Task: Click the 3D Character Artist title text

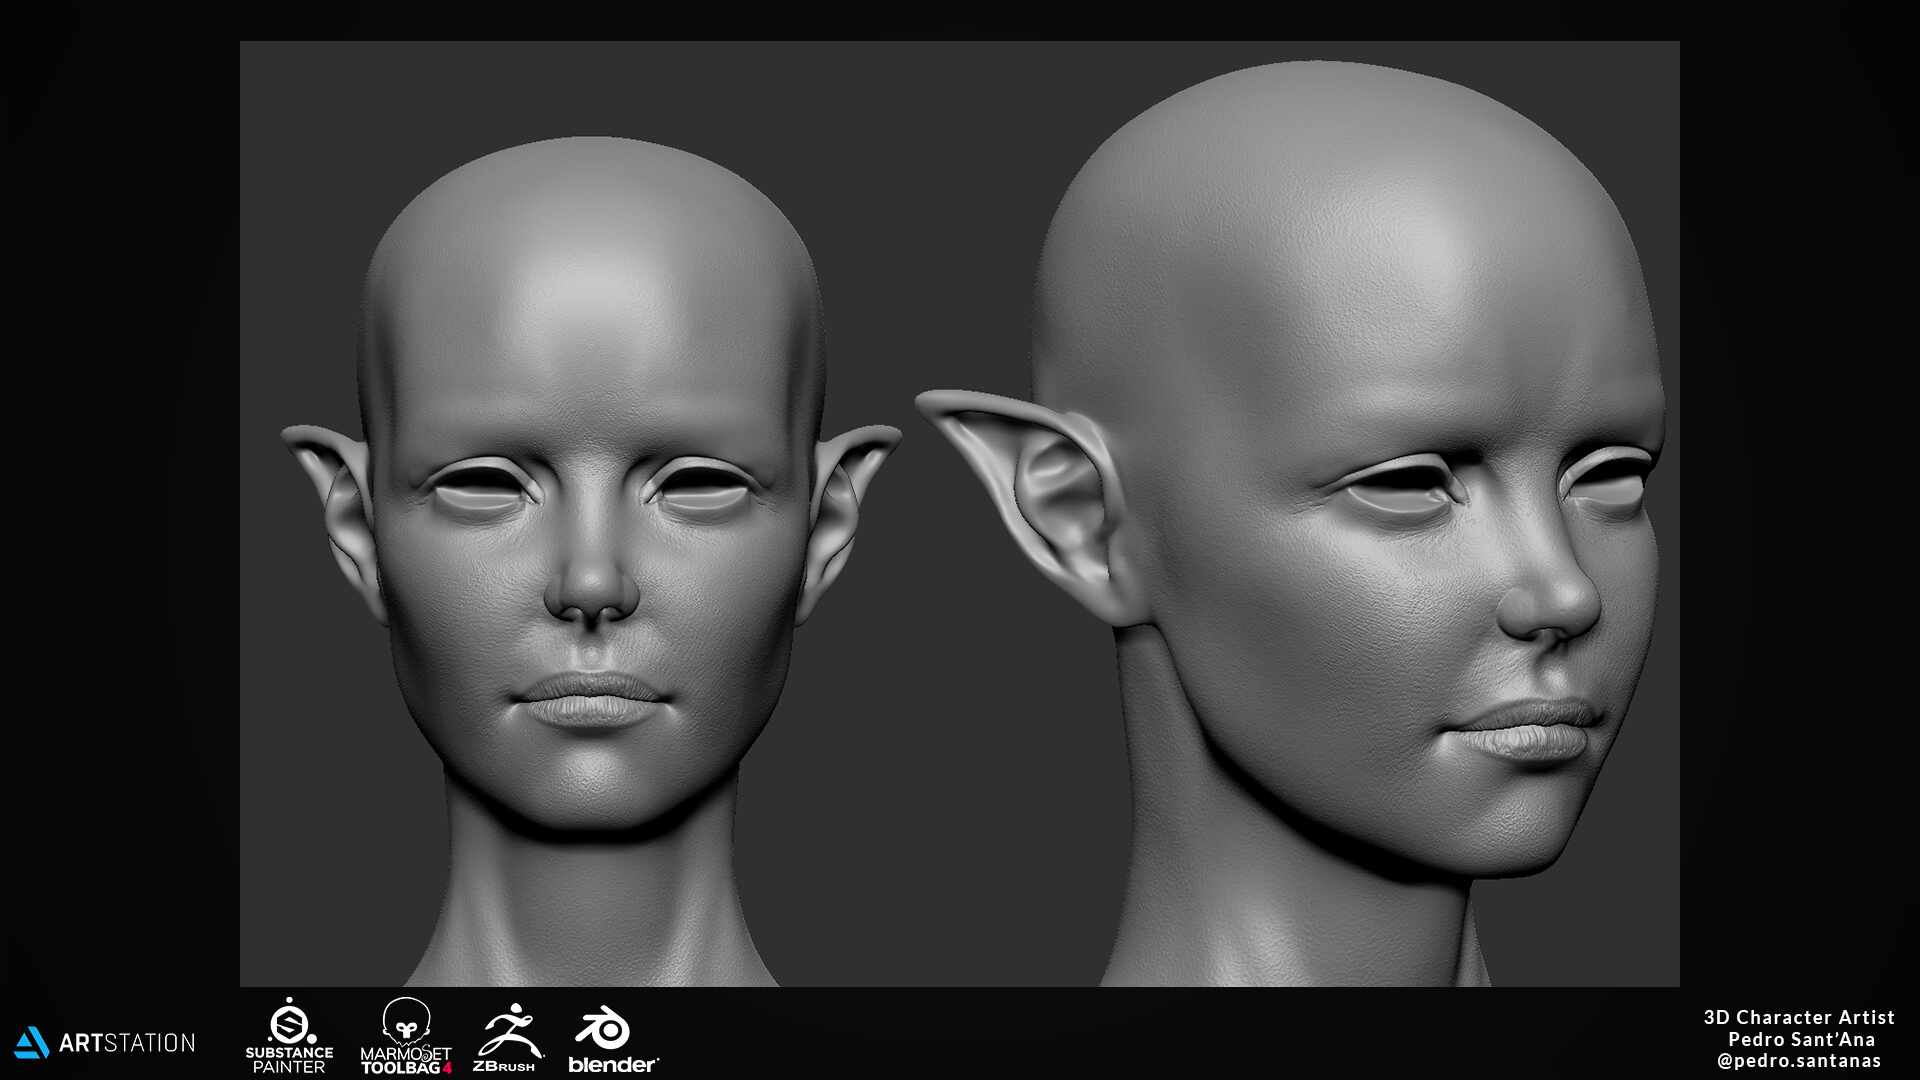Action: (x=1799, y=1017)
